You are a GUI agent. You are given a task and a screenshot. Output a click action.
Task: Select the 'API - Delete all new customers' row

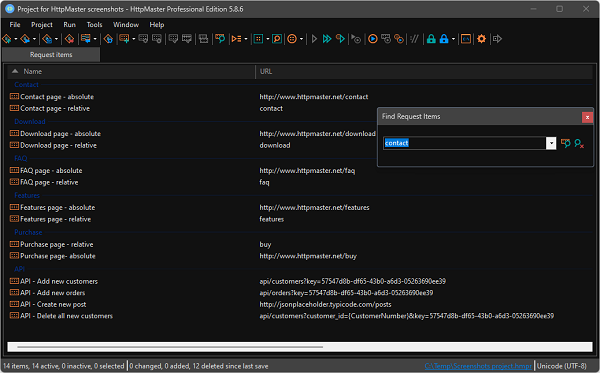point(300,316)
